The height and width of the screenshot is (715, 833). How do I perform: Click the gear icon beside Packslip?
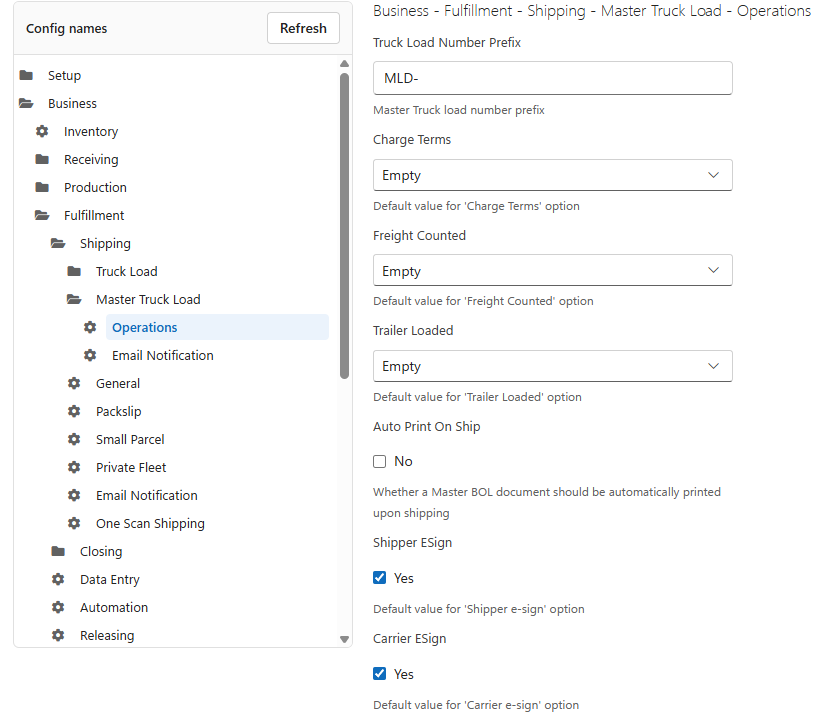(x=74, y=411)
